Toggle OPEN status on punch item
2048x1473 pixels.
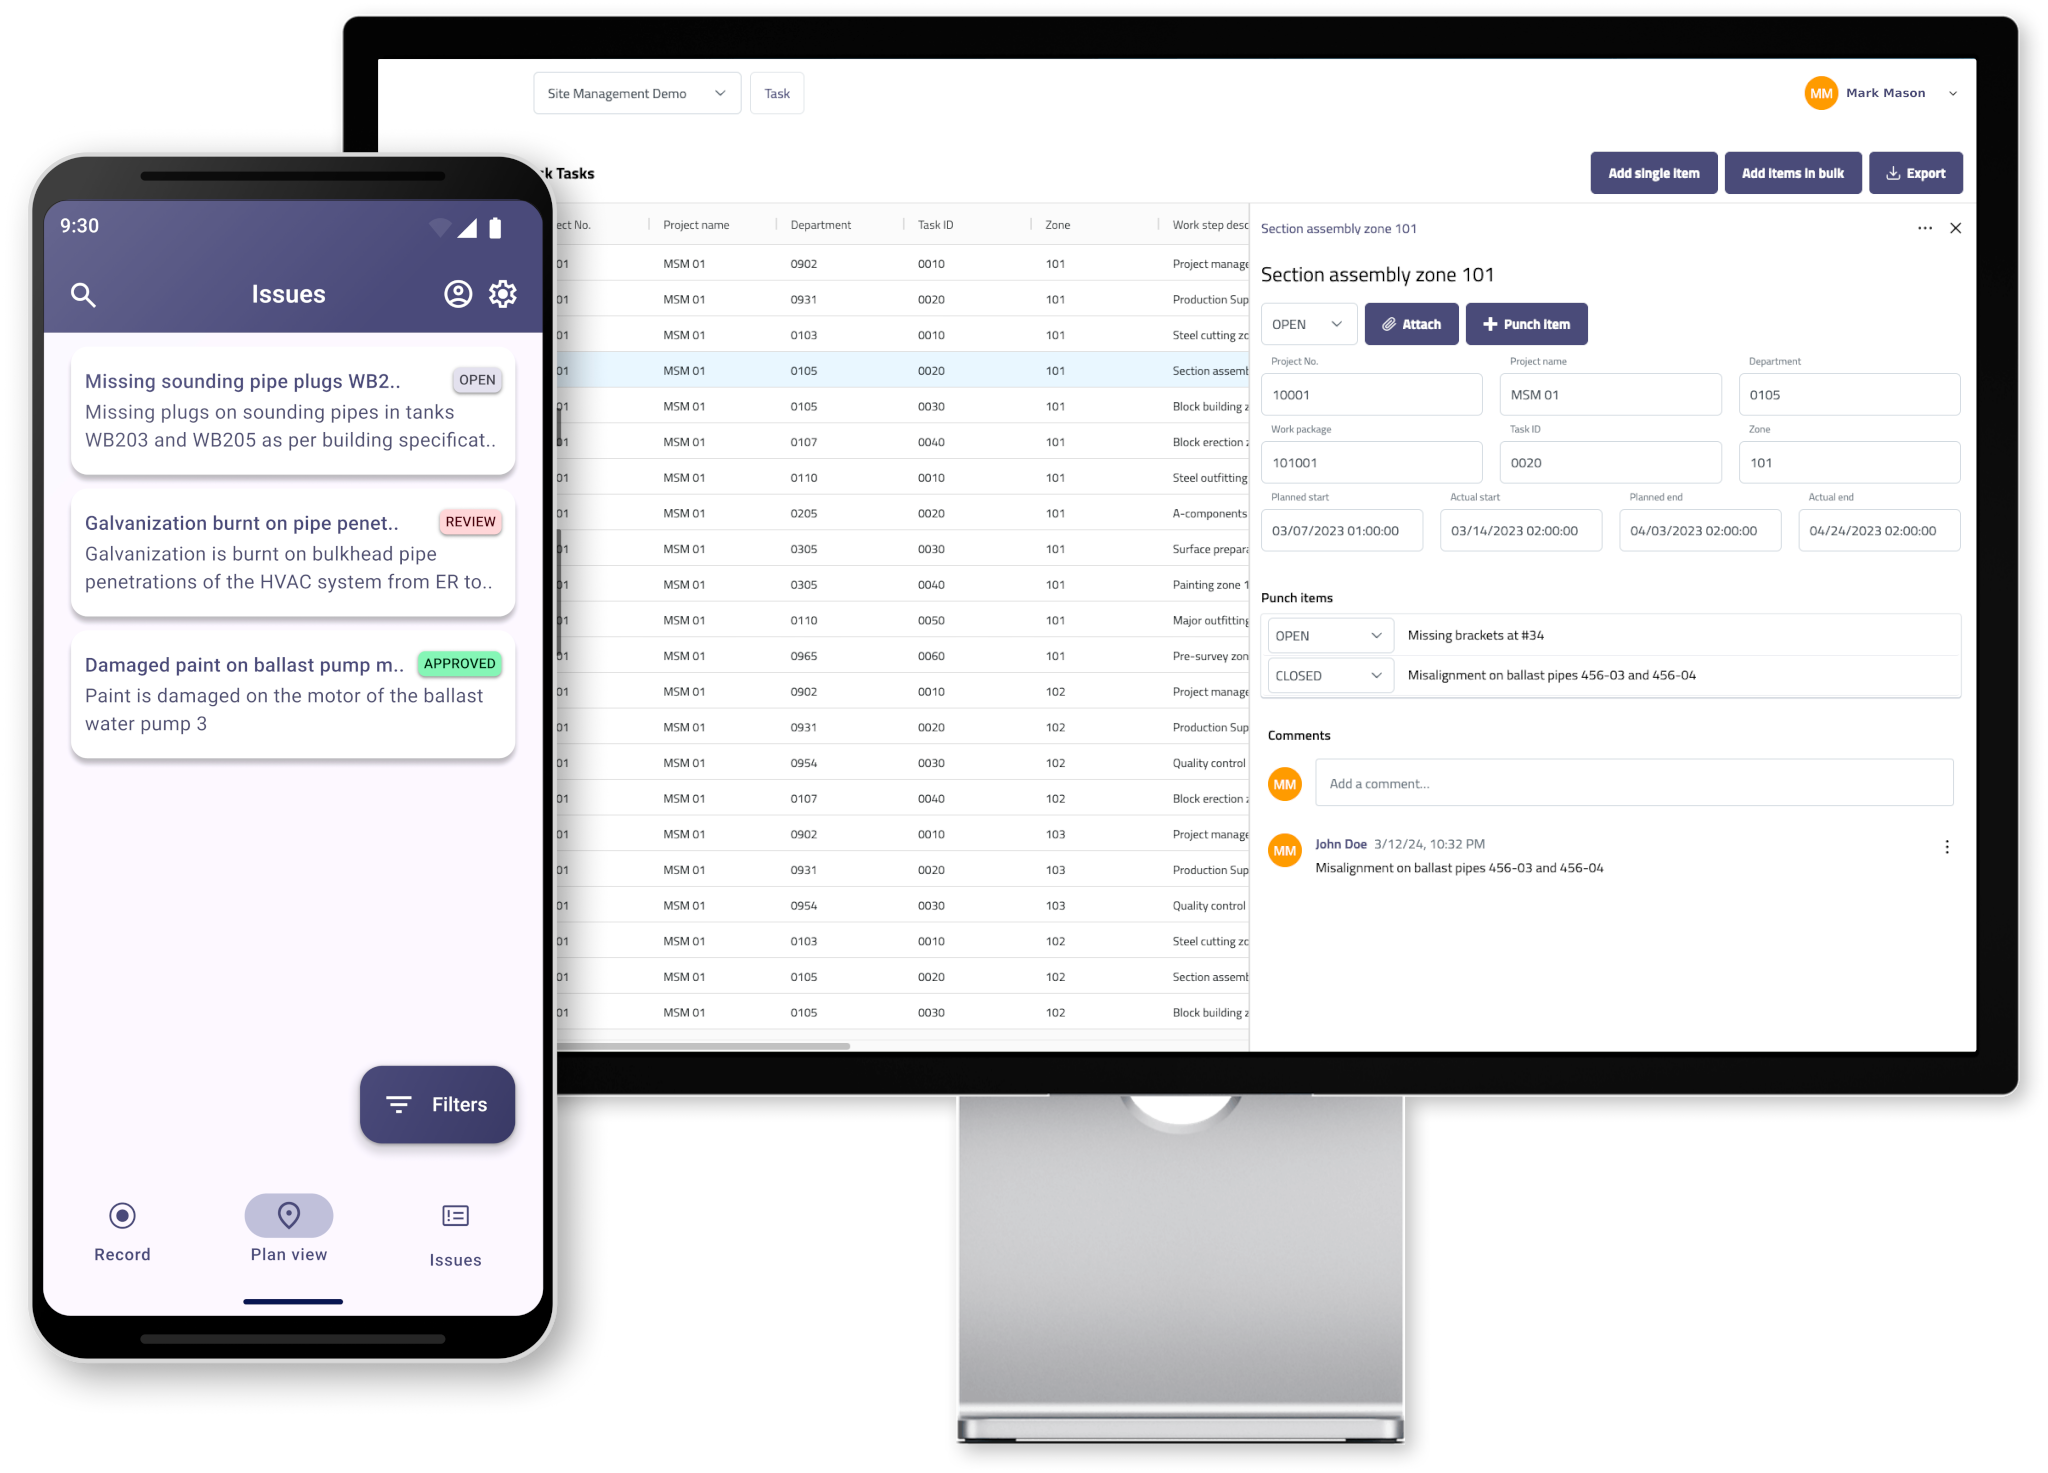tap(1329, 635)
